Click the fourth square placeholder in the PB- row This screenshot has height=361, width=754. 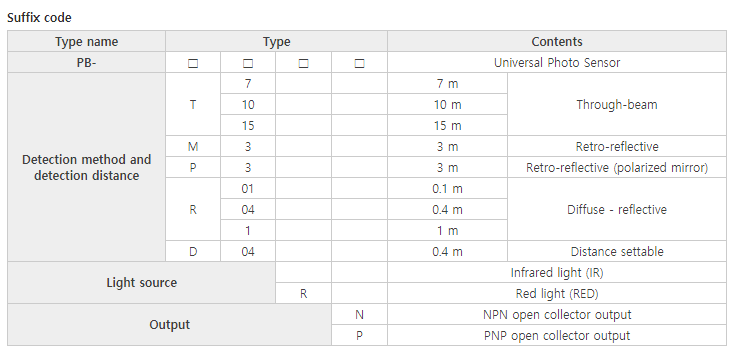(x=359, y=63)
